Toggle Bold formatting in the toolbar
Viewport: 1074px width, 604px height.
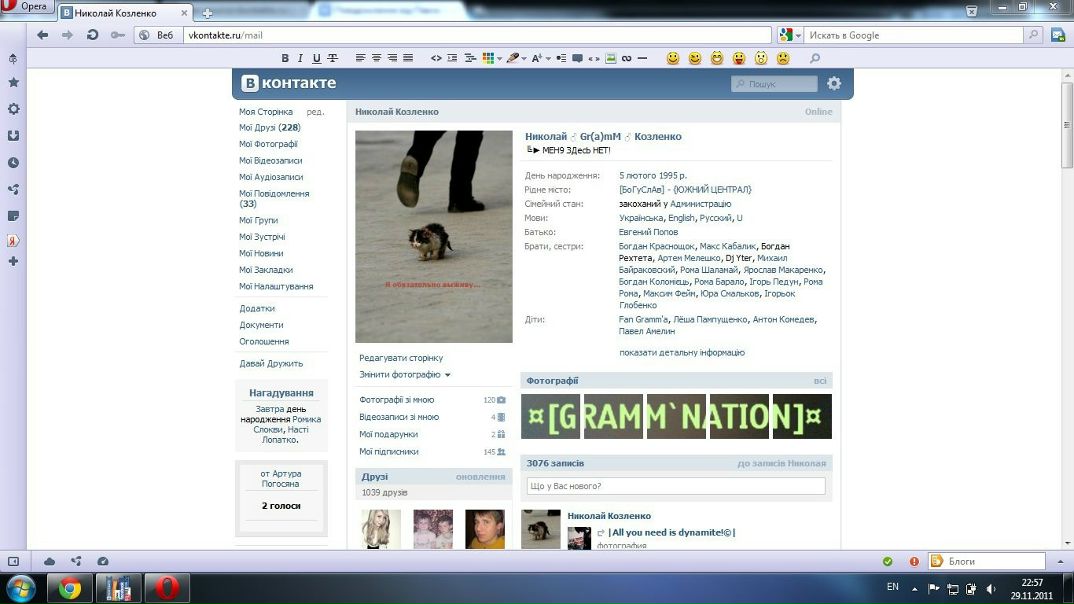[285, 58]
